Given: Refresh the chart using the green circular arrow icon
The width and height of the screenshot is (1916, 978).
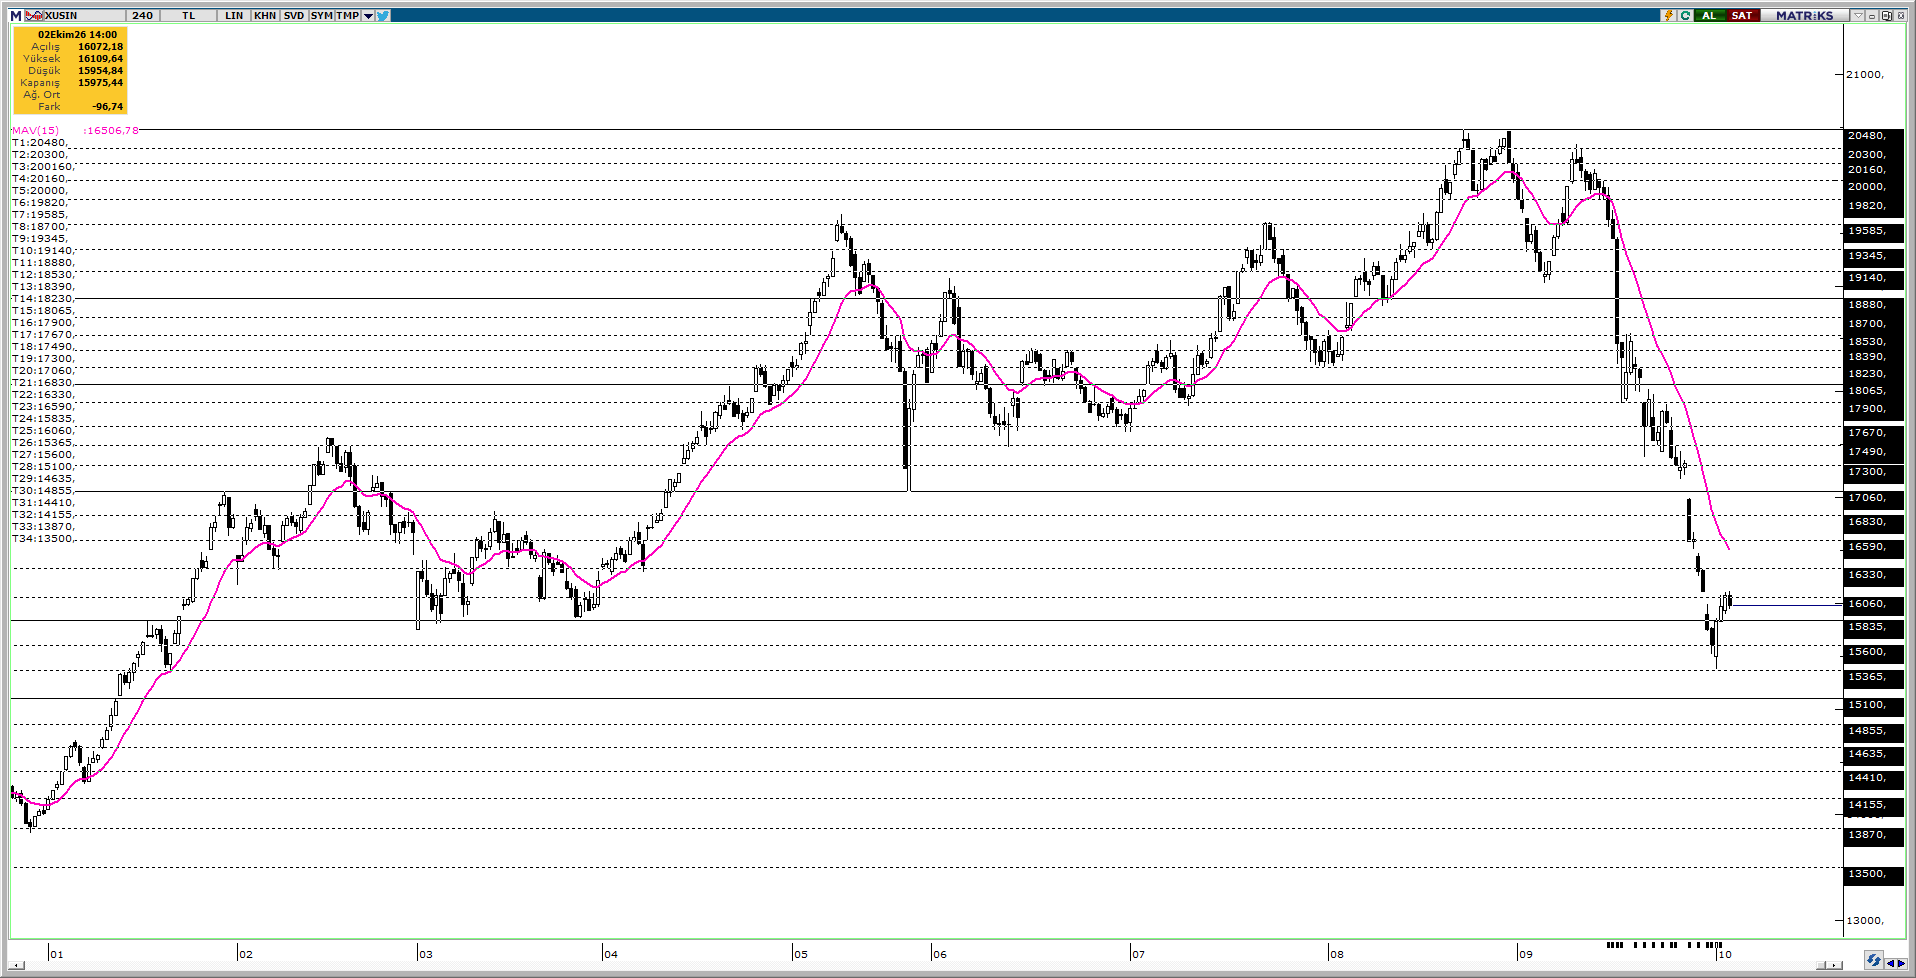Looking at the screenshot, I should point(1685,16).
